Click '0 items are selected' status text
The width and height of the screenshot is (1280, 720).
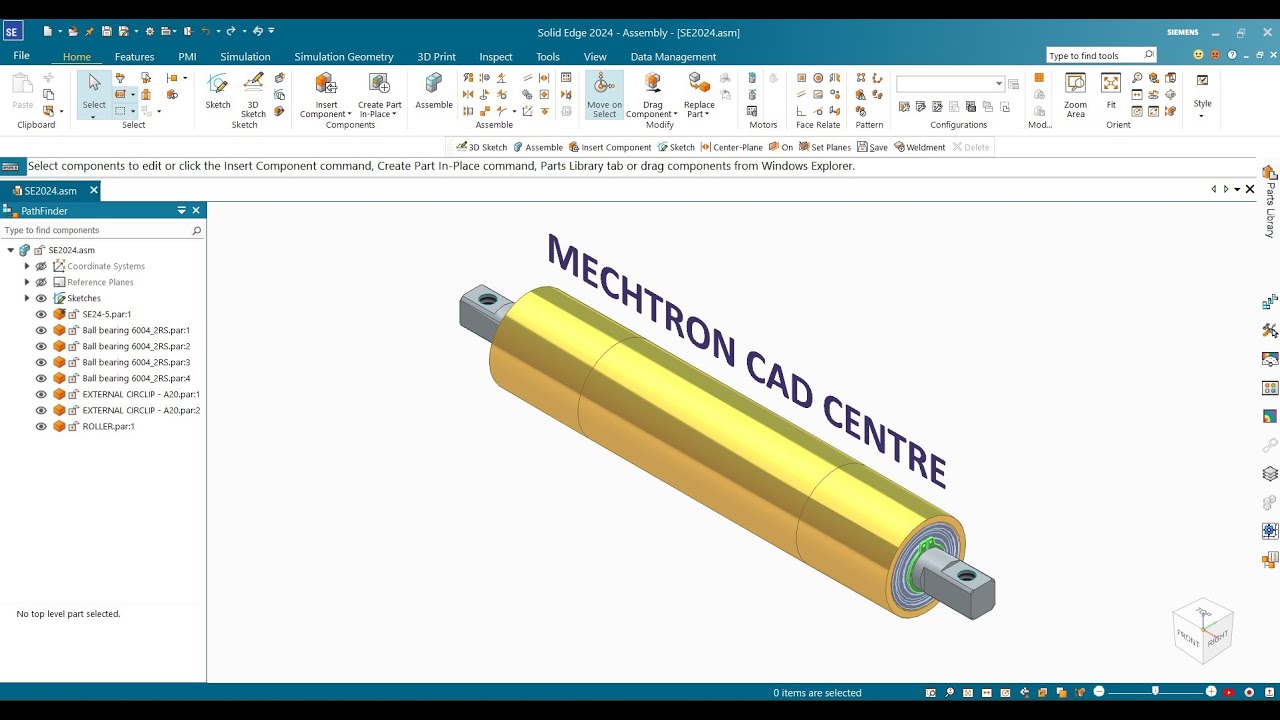point(817,692)
